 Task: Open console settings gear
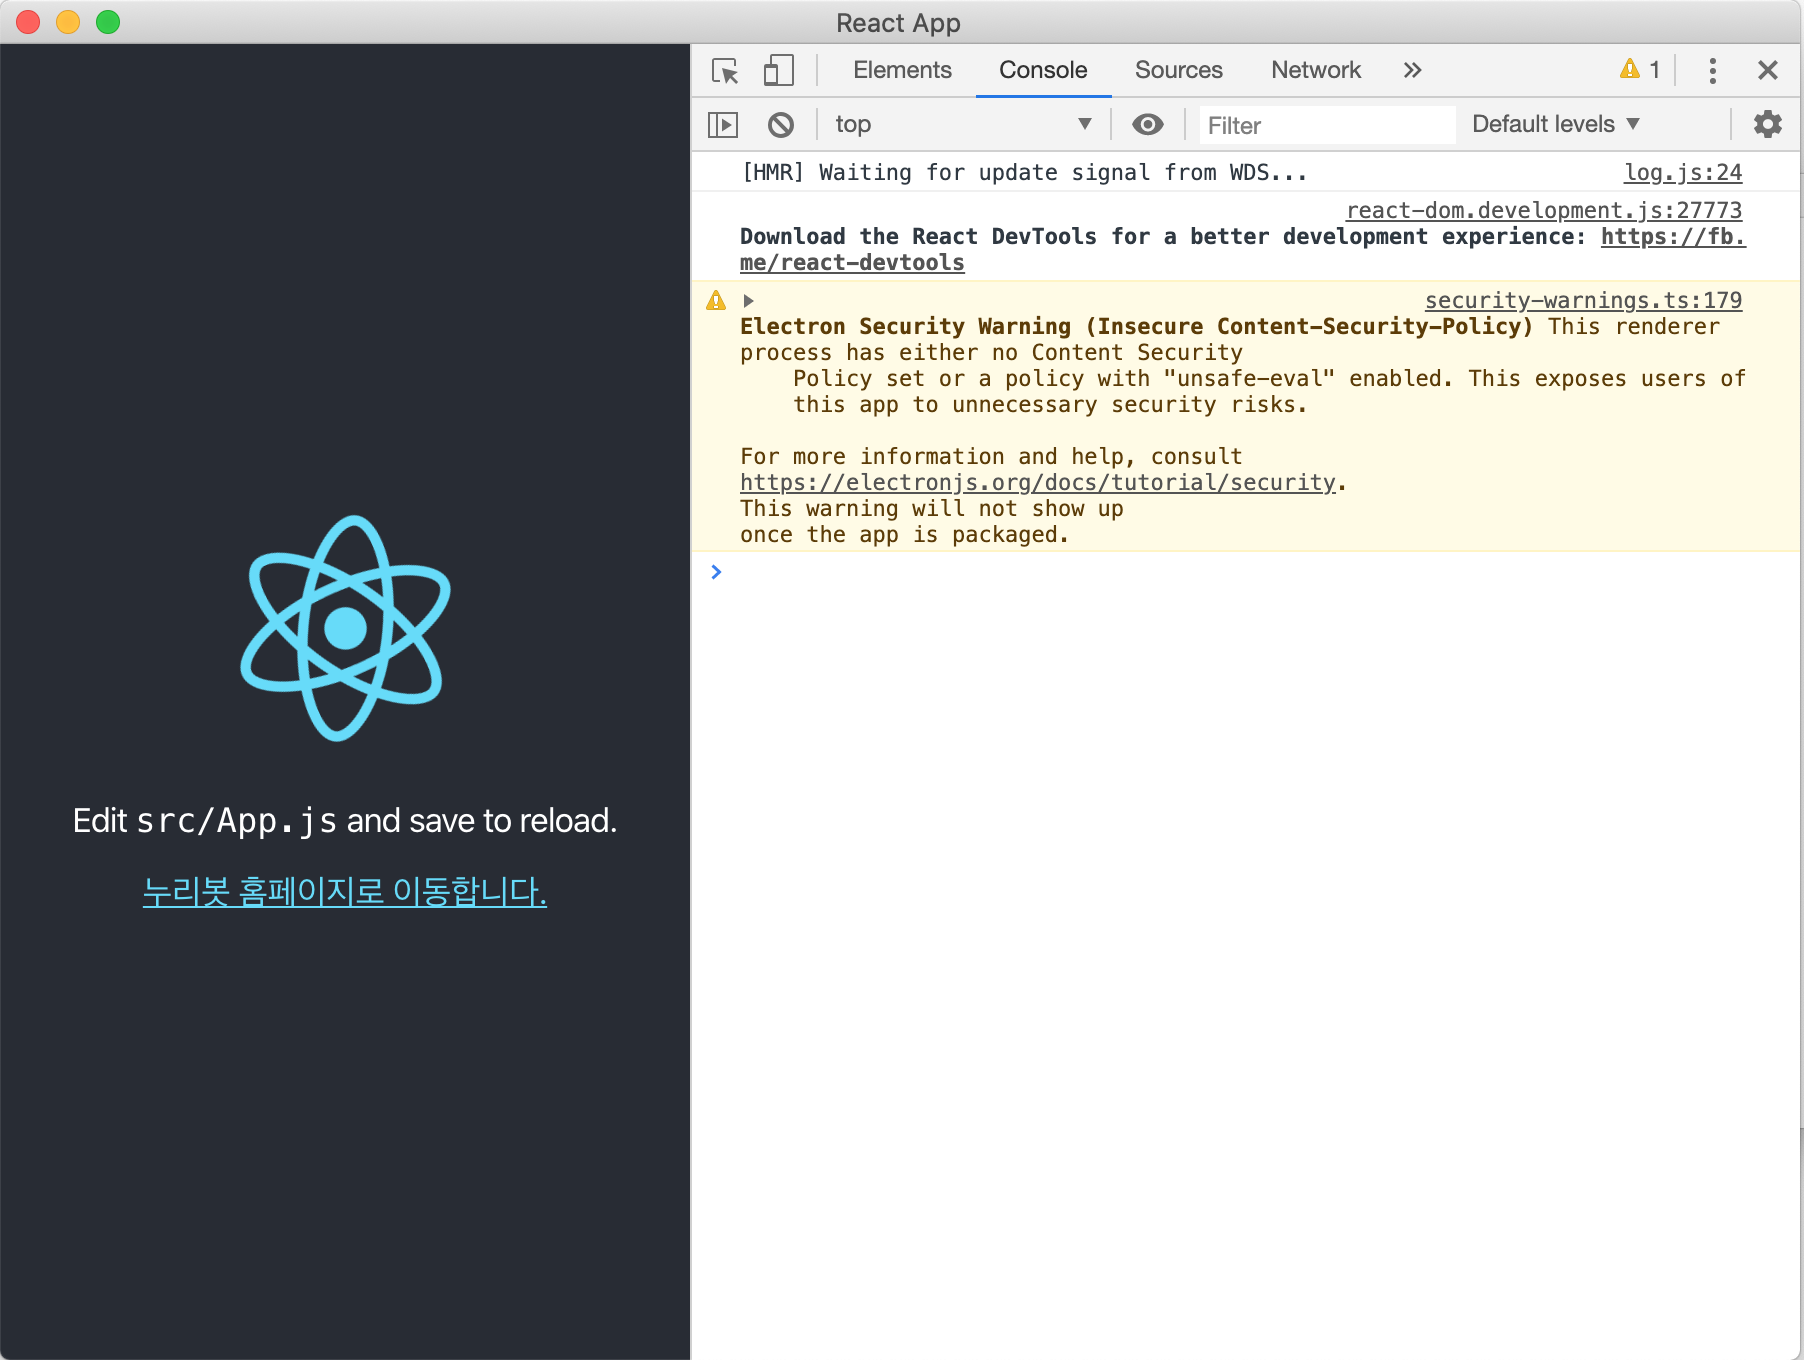tap(1768, 124)
